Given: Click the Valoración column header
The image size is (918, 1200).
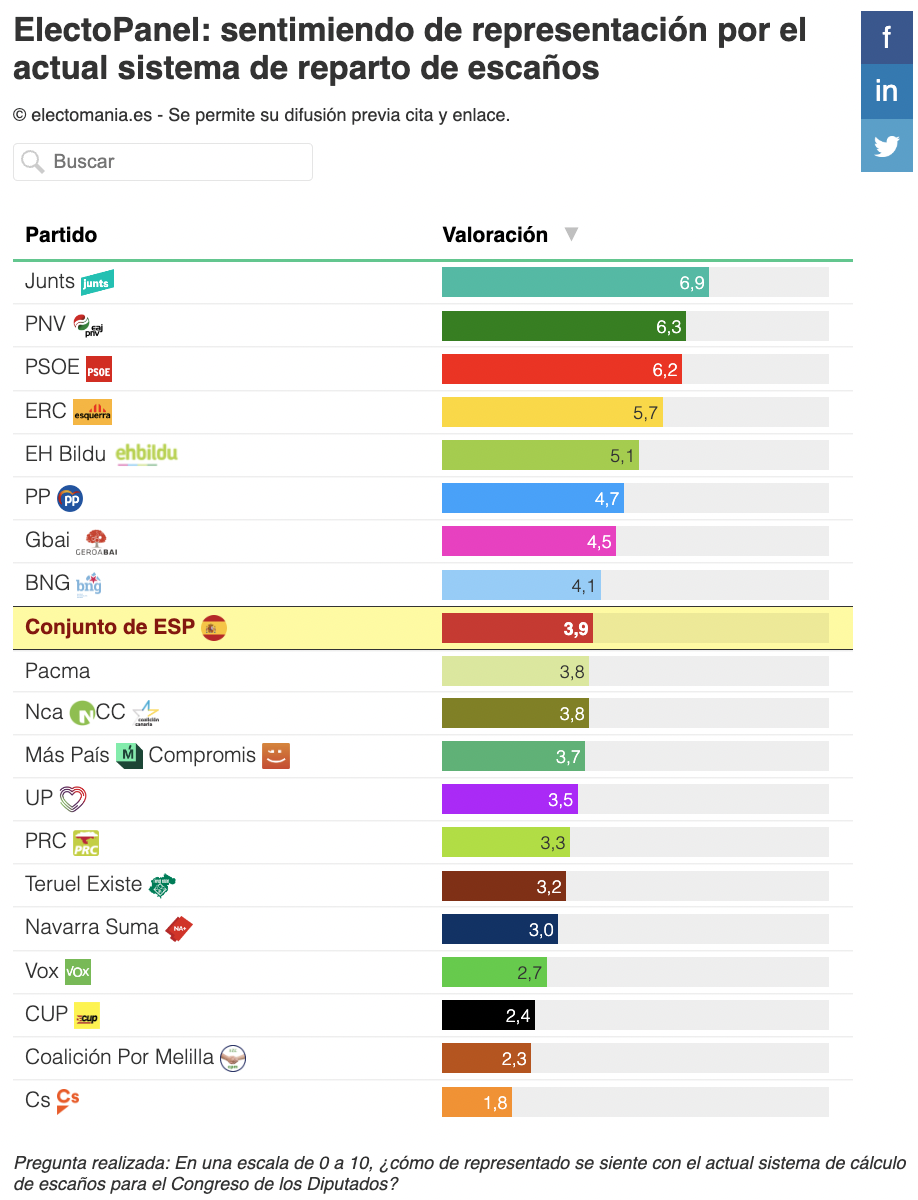Looking at the screenshot, I should pos(495,235).
